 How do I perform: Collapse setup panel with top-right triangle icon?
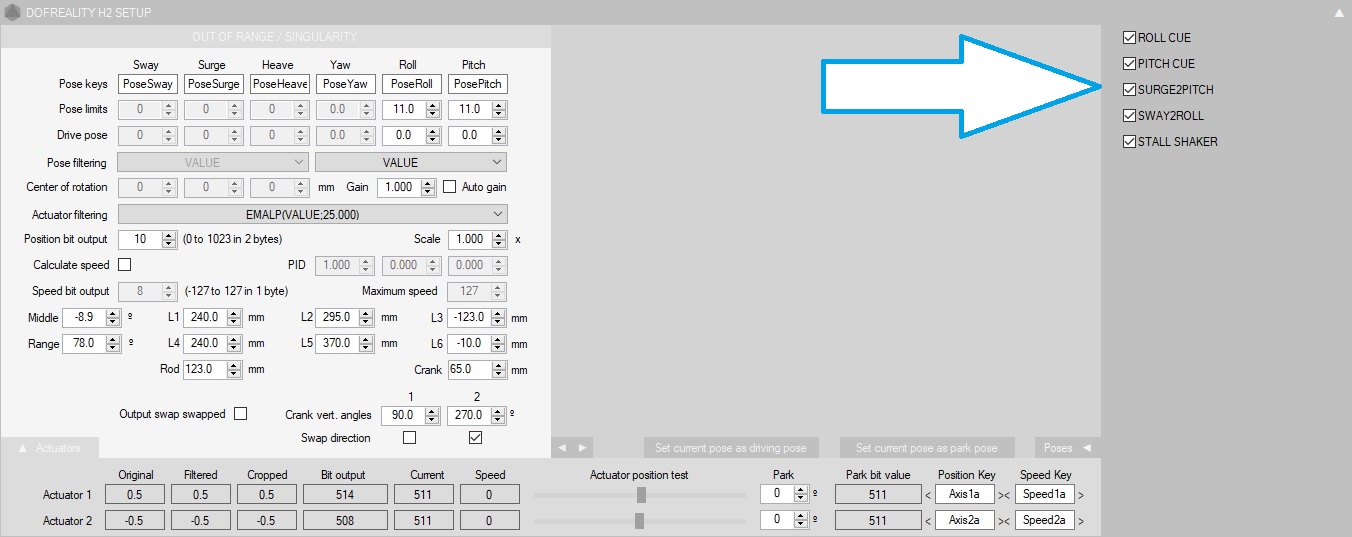click(1338, 12)
